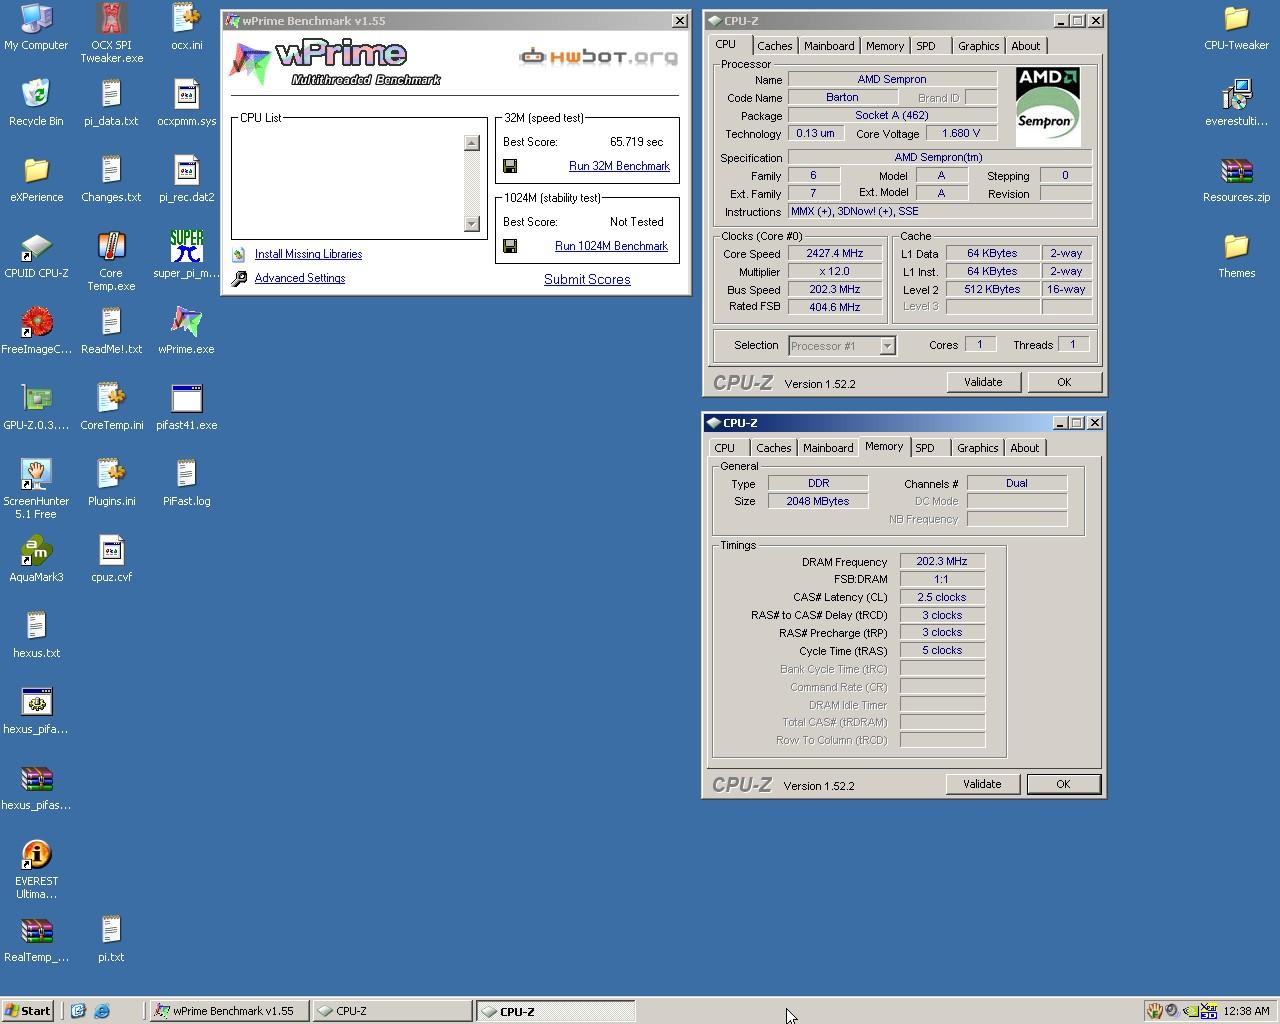Open the Windows Start button
Viewport: 1280px width, 1024px height.
(x=28, y=1011)
